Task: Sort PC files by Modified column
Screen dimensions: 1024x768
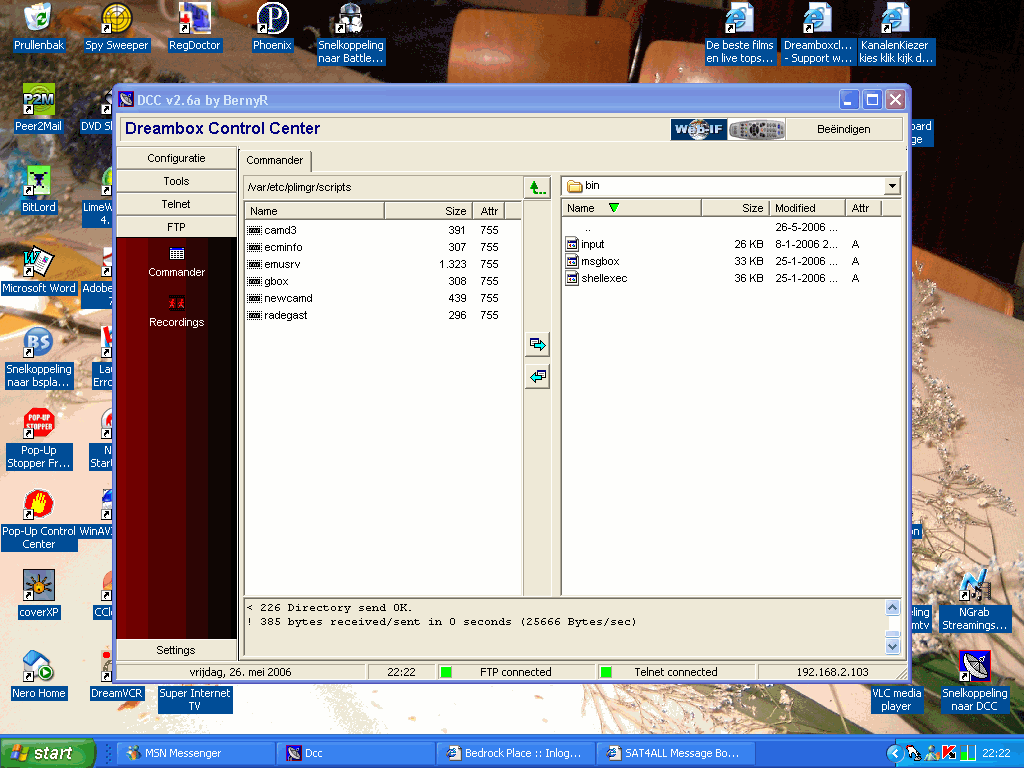Action: [807, 208]
